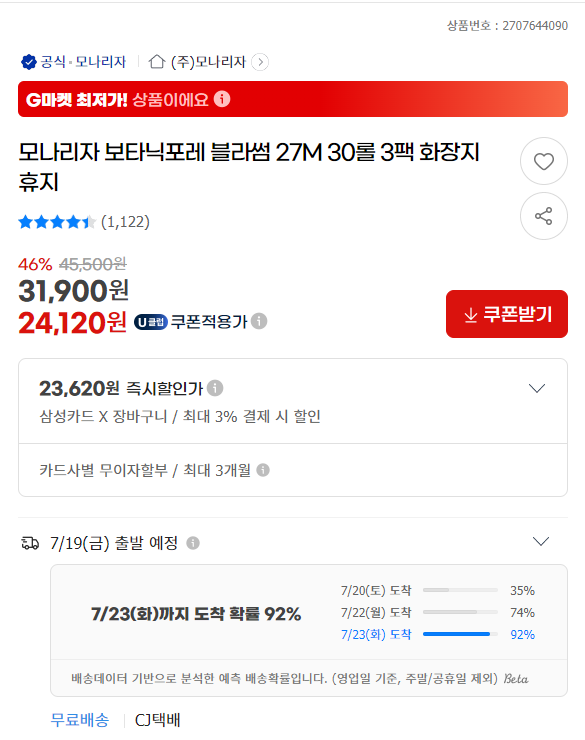Click the home icon before (주)모나리자

click(157, 61)
